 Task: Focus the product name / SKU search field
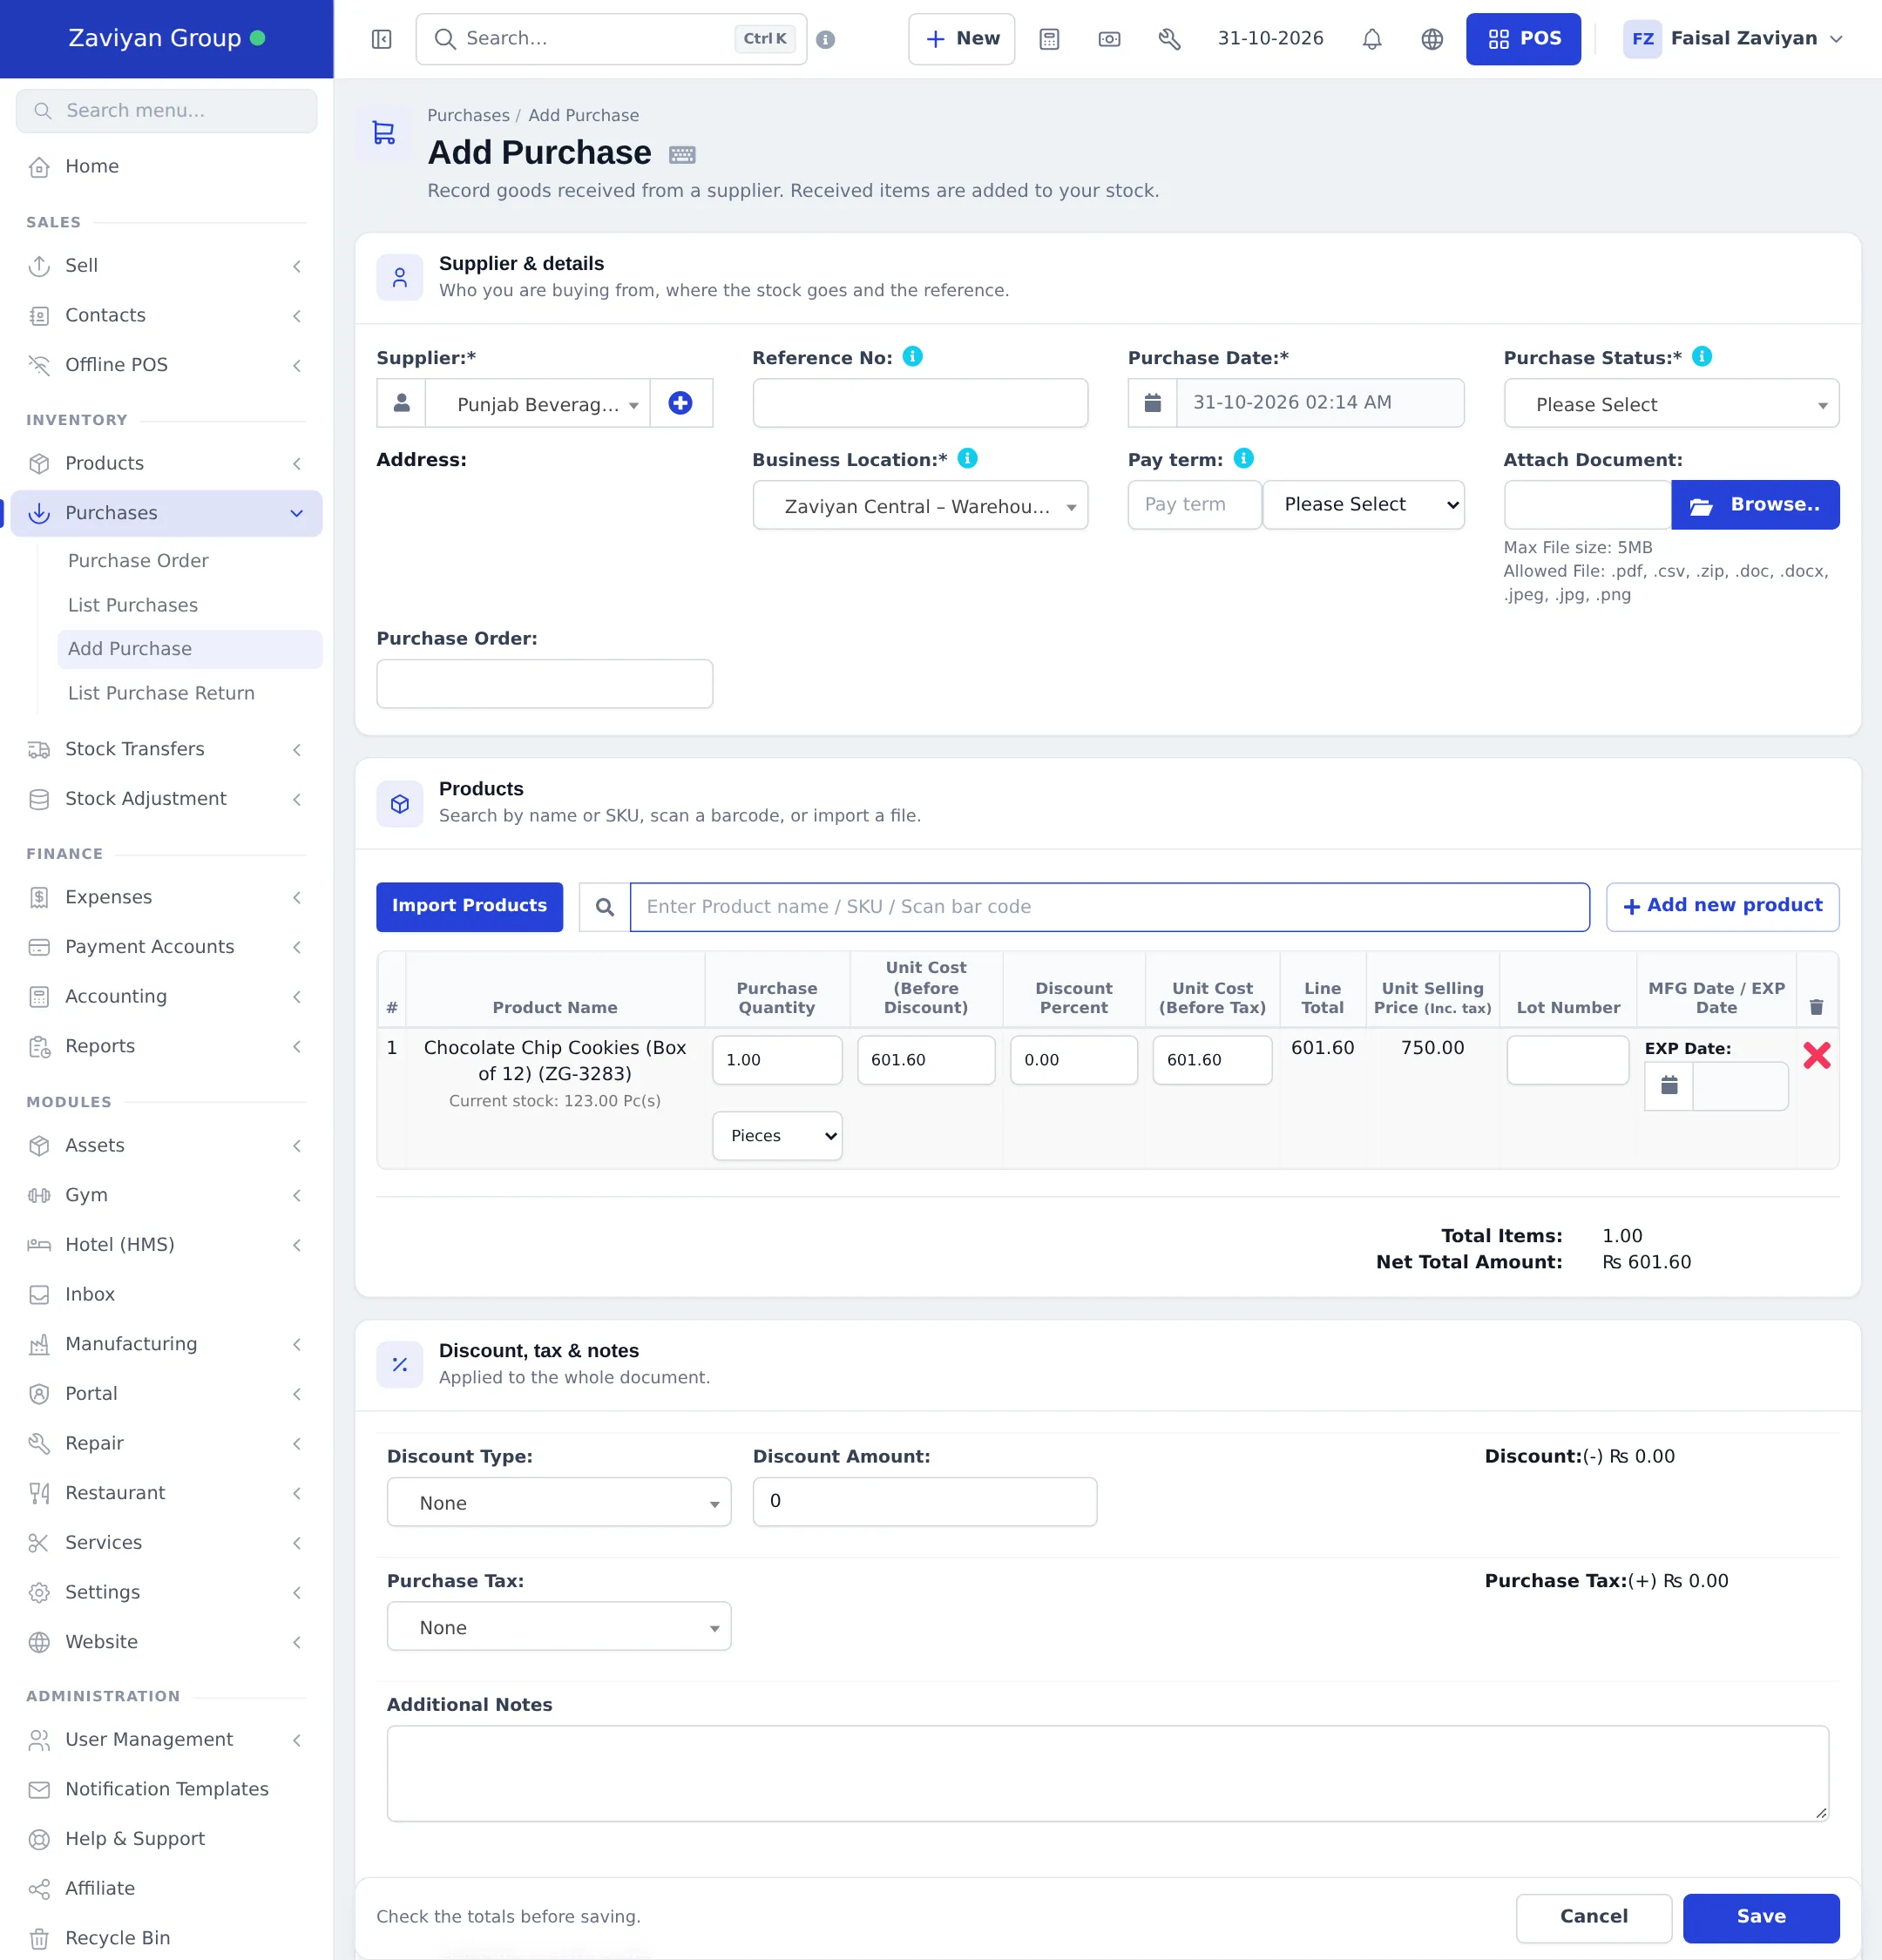[1109, 907]
